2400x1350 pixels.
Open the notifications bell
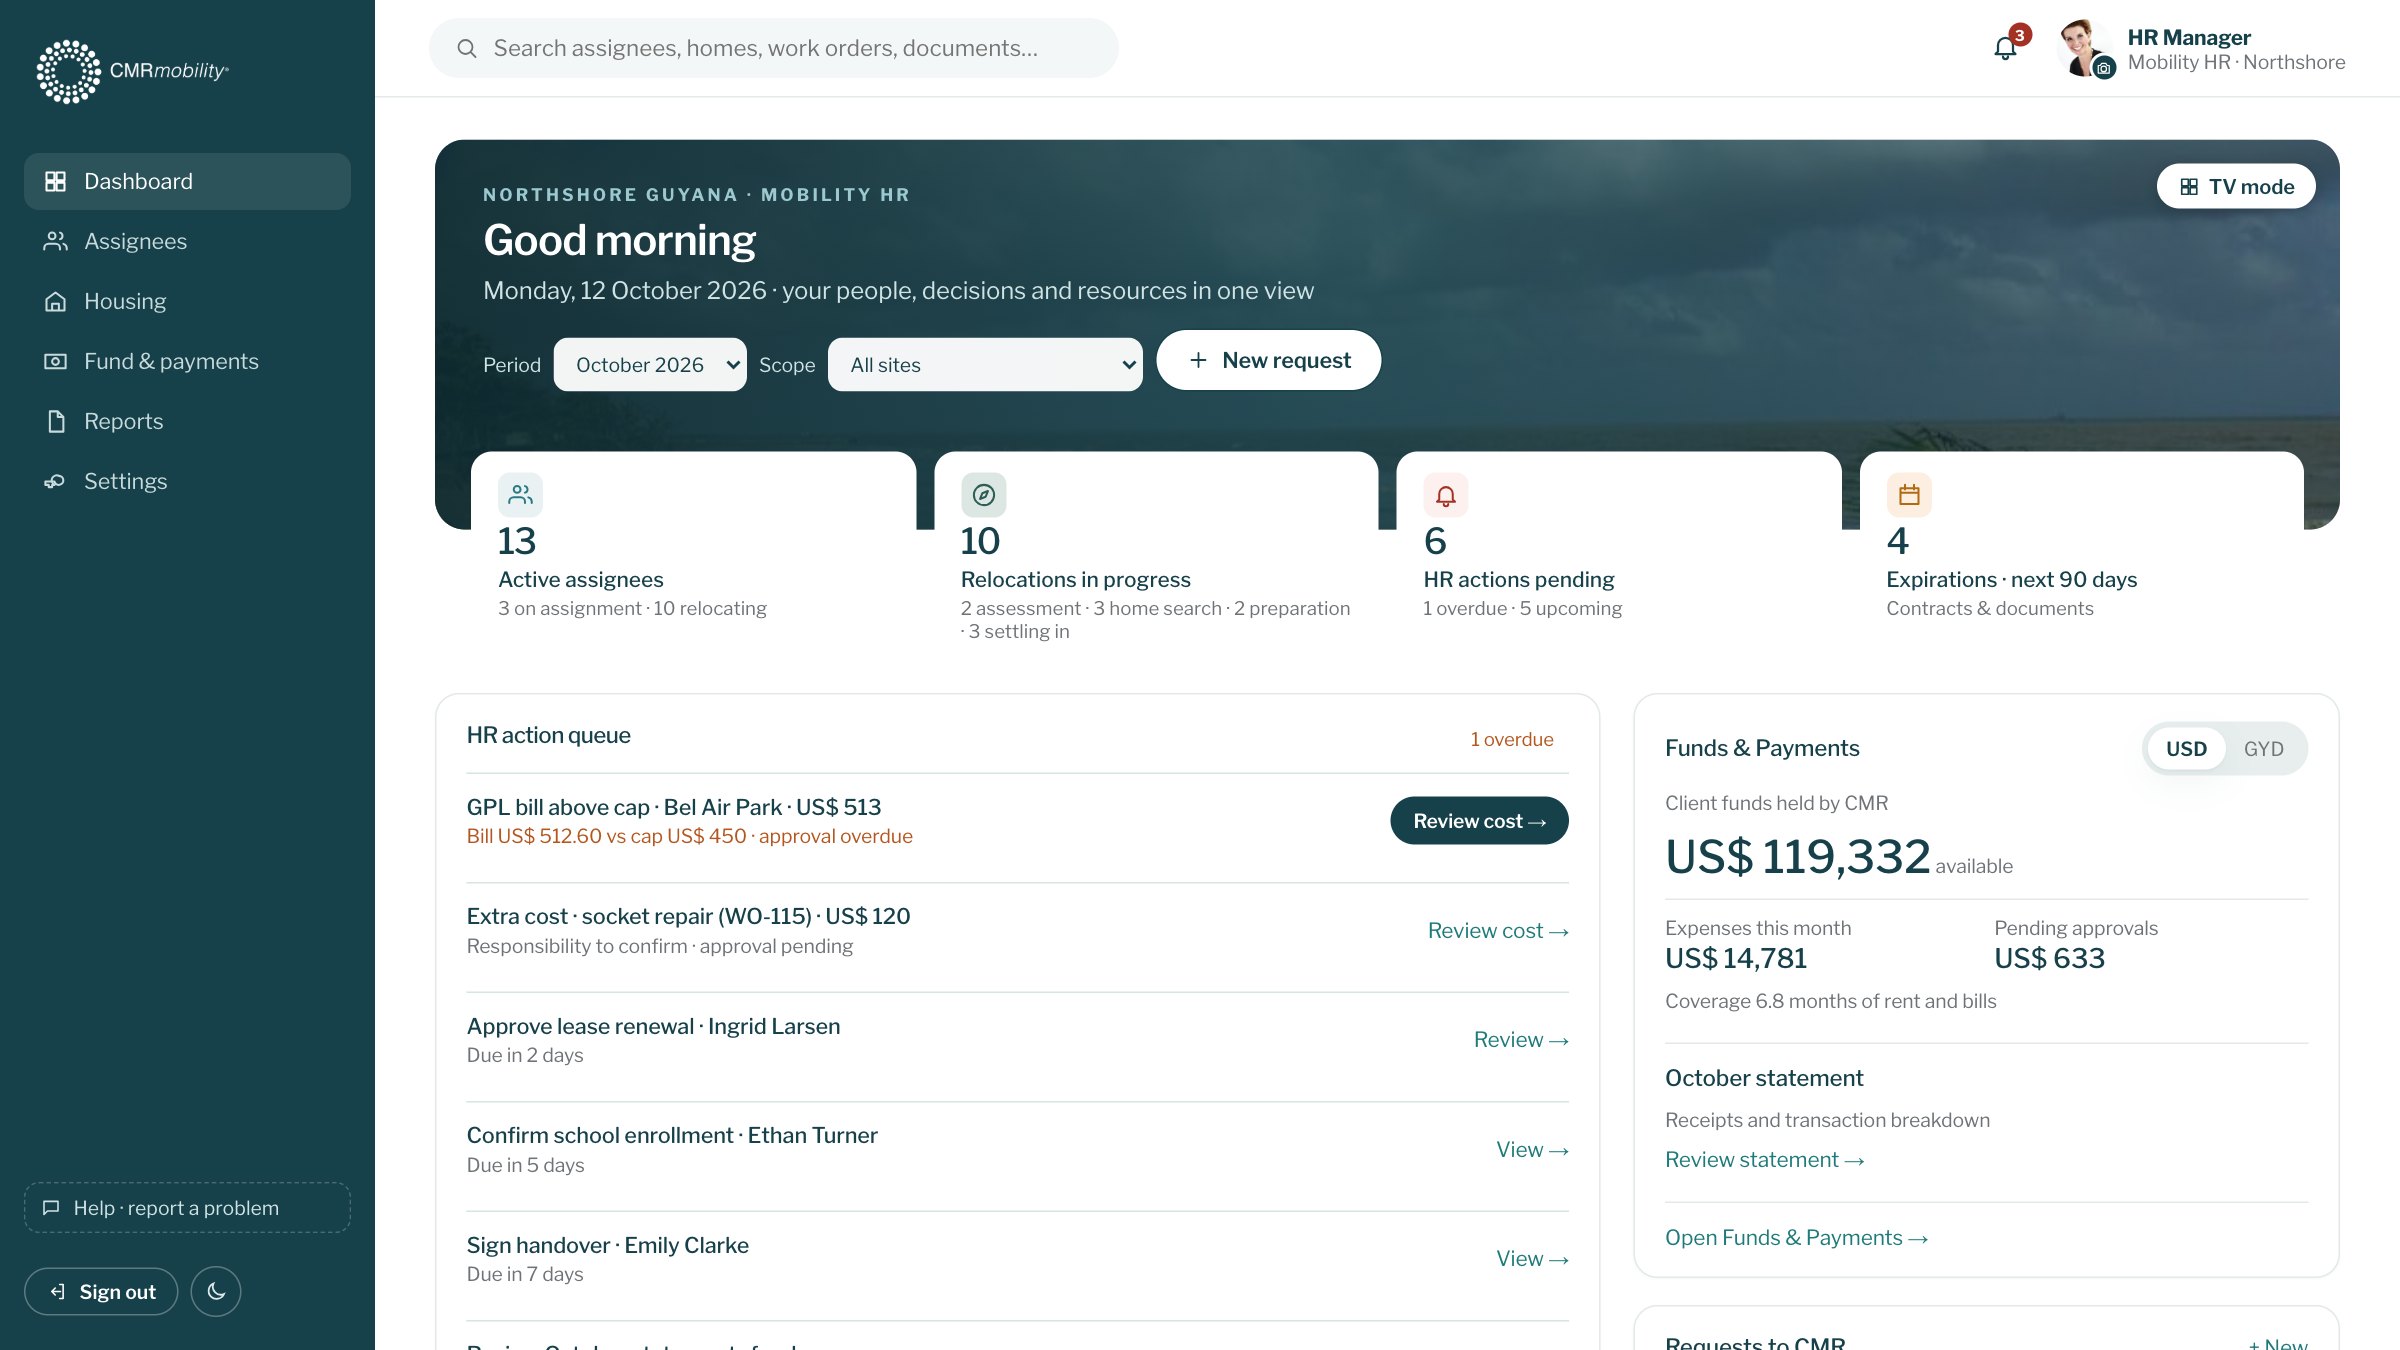[x=2005, y=48]
